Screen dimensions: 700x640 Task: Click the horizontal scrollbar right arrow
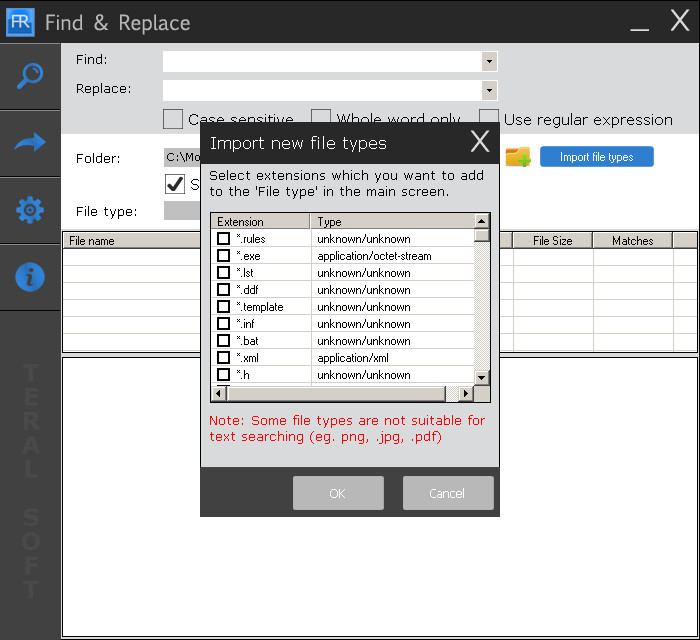coord(466,393)
